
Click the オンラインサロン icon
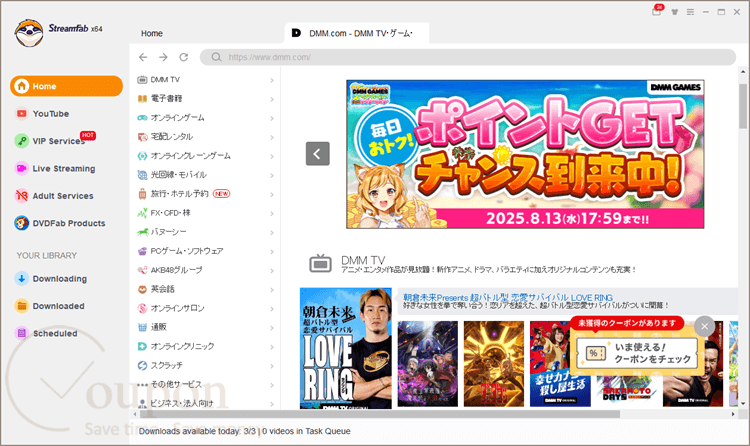point(142,309)
